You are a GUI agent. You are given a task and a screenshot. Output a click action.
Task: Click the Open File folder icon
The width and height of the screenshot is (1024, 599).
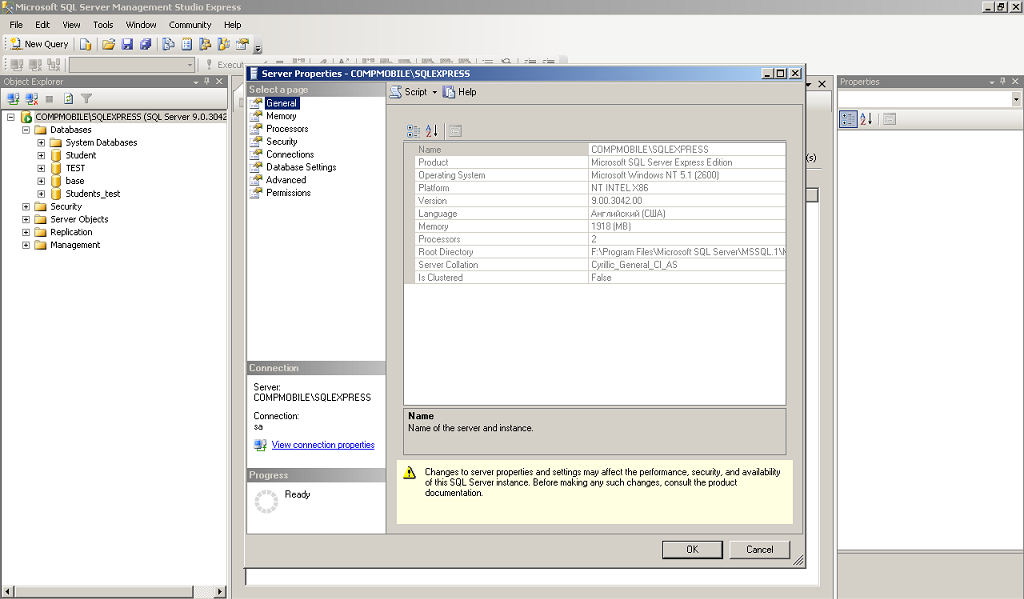pyautogui.click(x=108, y=44)
